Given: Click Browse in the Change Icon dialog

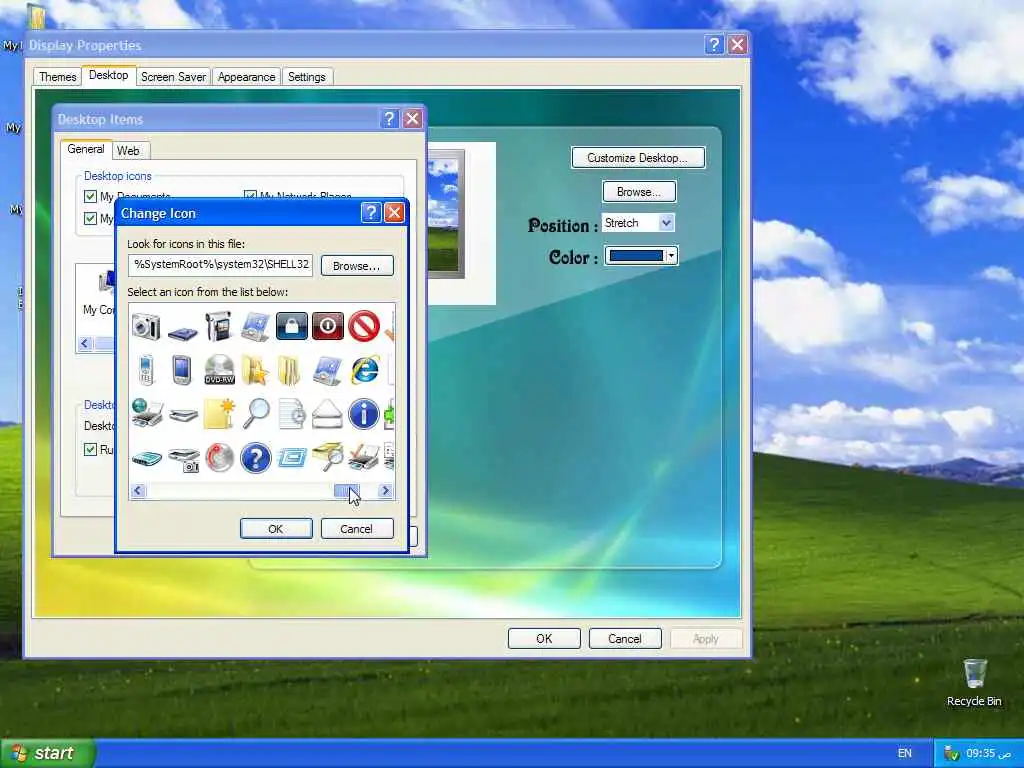Looking at the screenshot, I should click(x=357, y=266).
